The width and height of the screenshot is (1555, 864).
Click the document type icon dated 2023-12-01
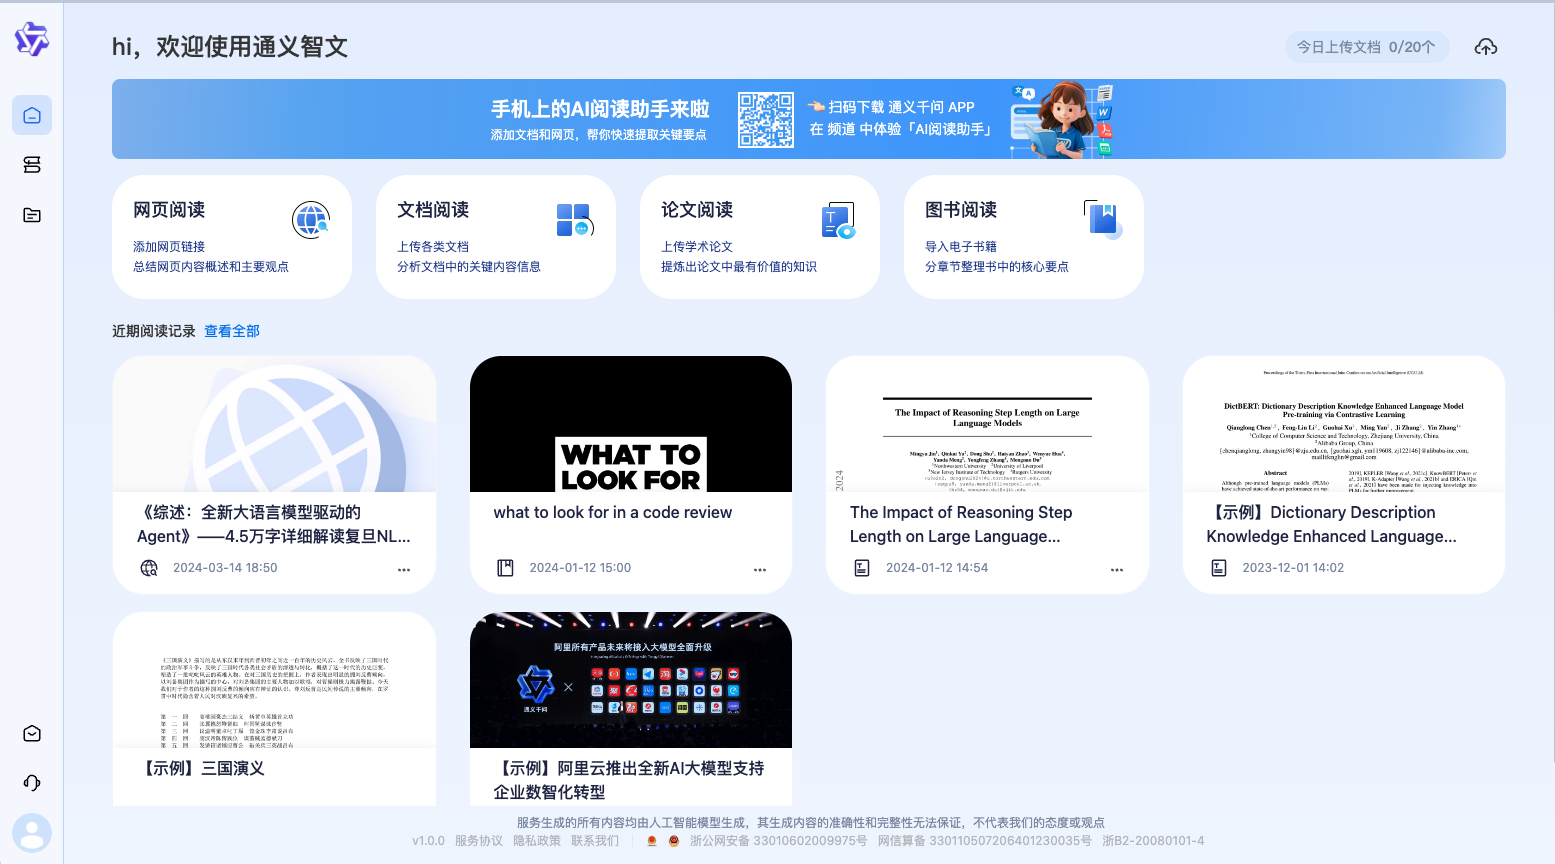point(1219,568)
